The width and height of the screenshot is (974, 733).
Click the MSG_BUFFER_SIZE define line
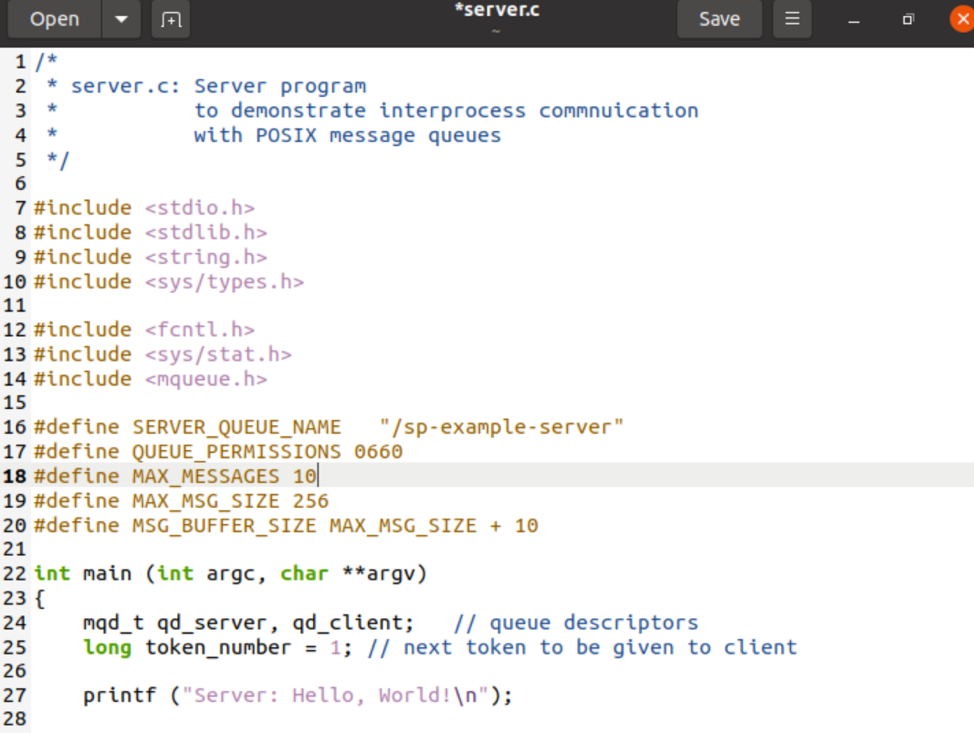pos(285,525)
